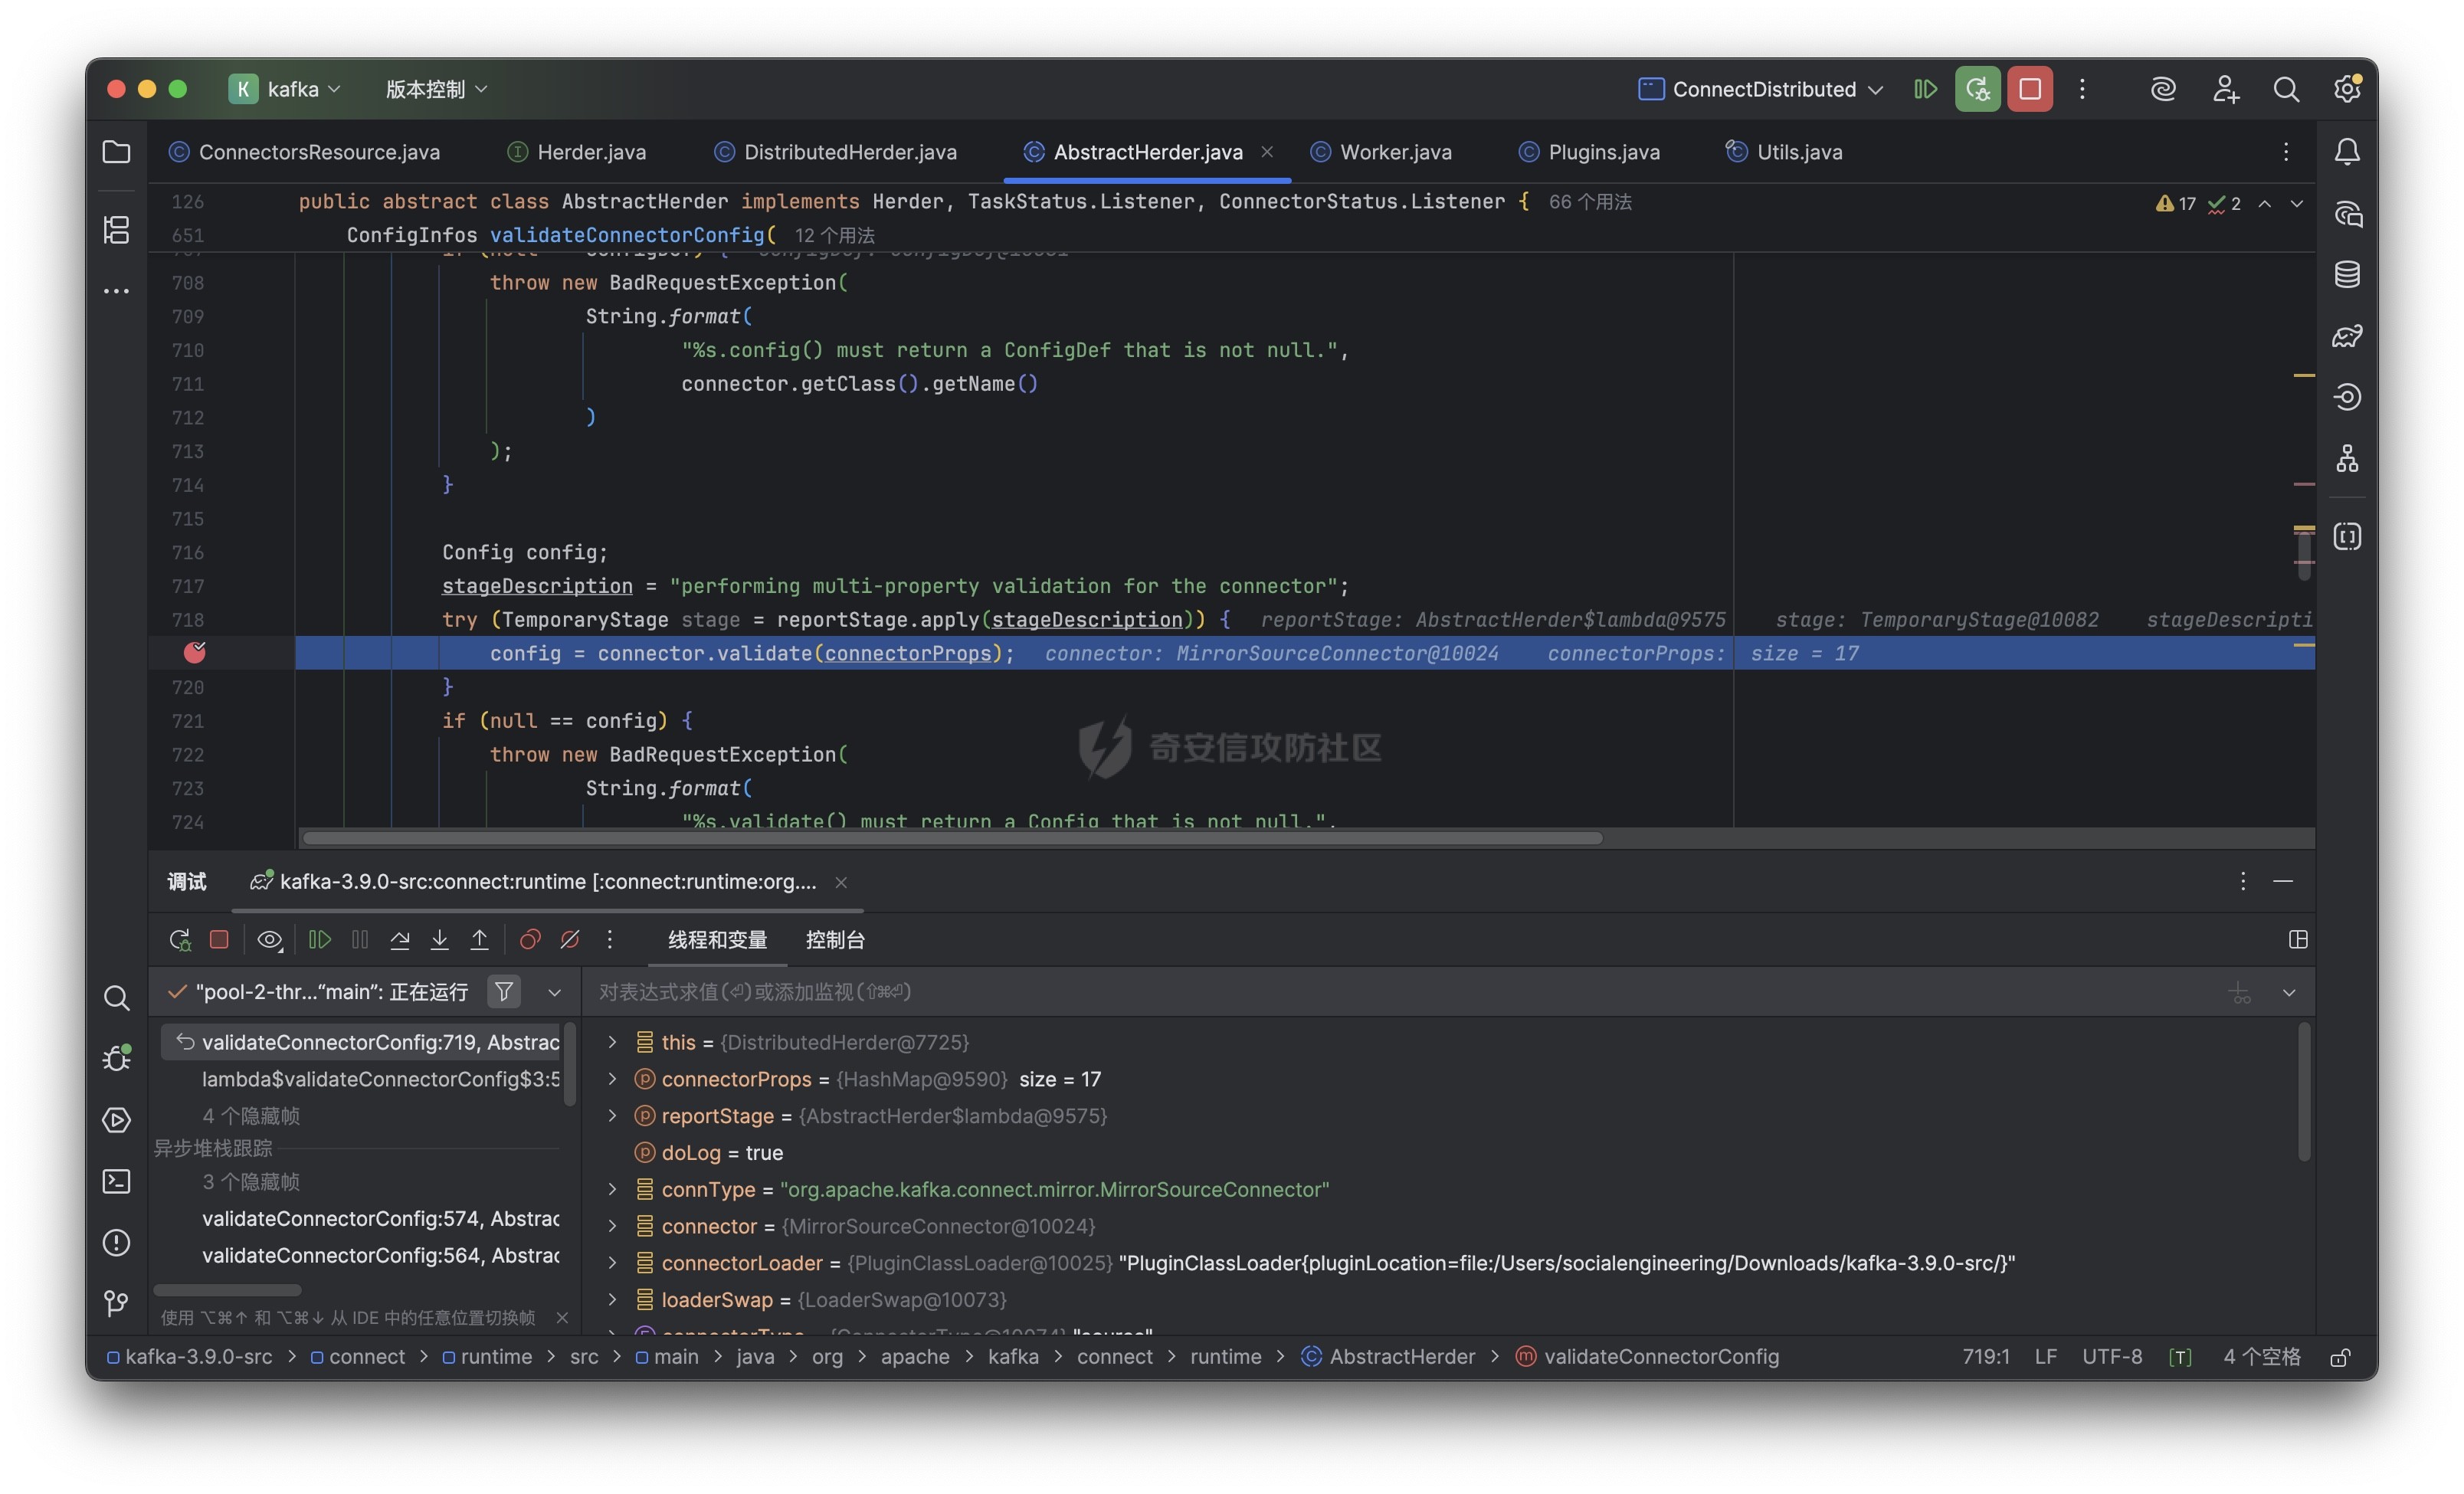Screen dimensions: 2464x1494
Task: Switch to DistributedHerder.java tab
Action: pos(836,152)
